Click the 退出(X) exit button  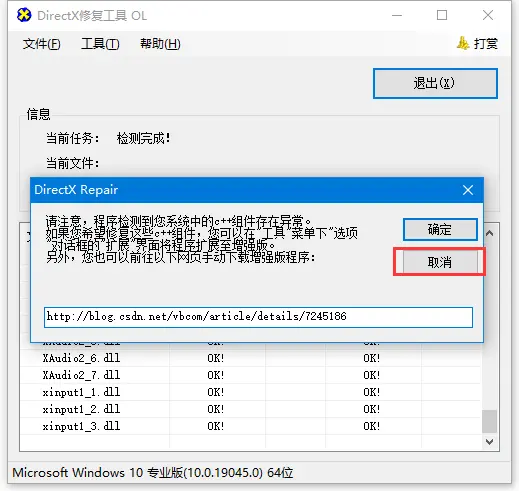(435, 83)
